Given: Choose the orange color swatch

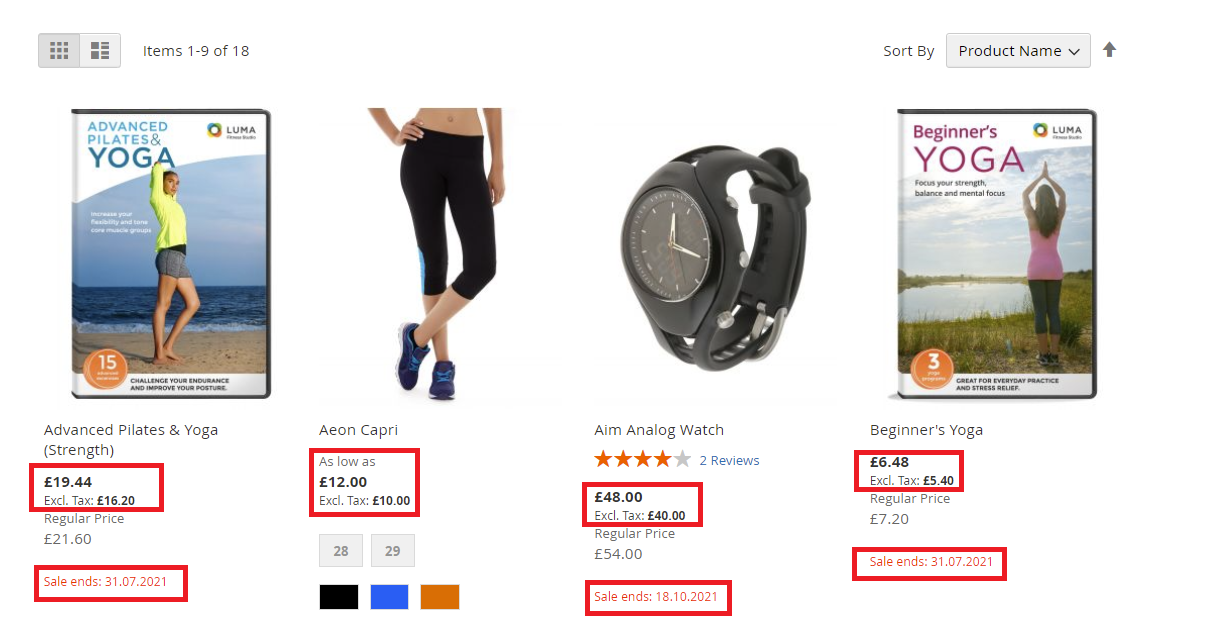Looking at the screenshot, I should pos(440,597).
